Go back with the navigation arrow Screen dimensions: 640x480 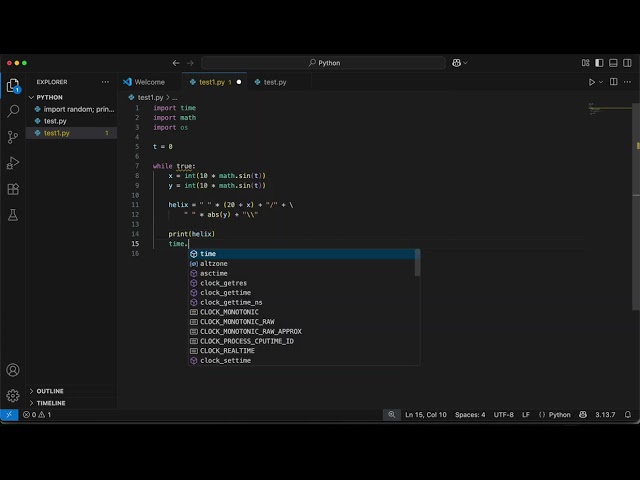(x=176, y=63)
